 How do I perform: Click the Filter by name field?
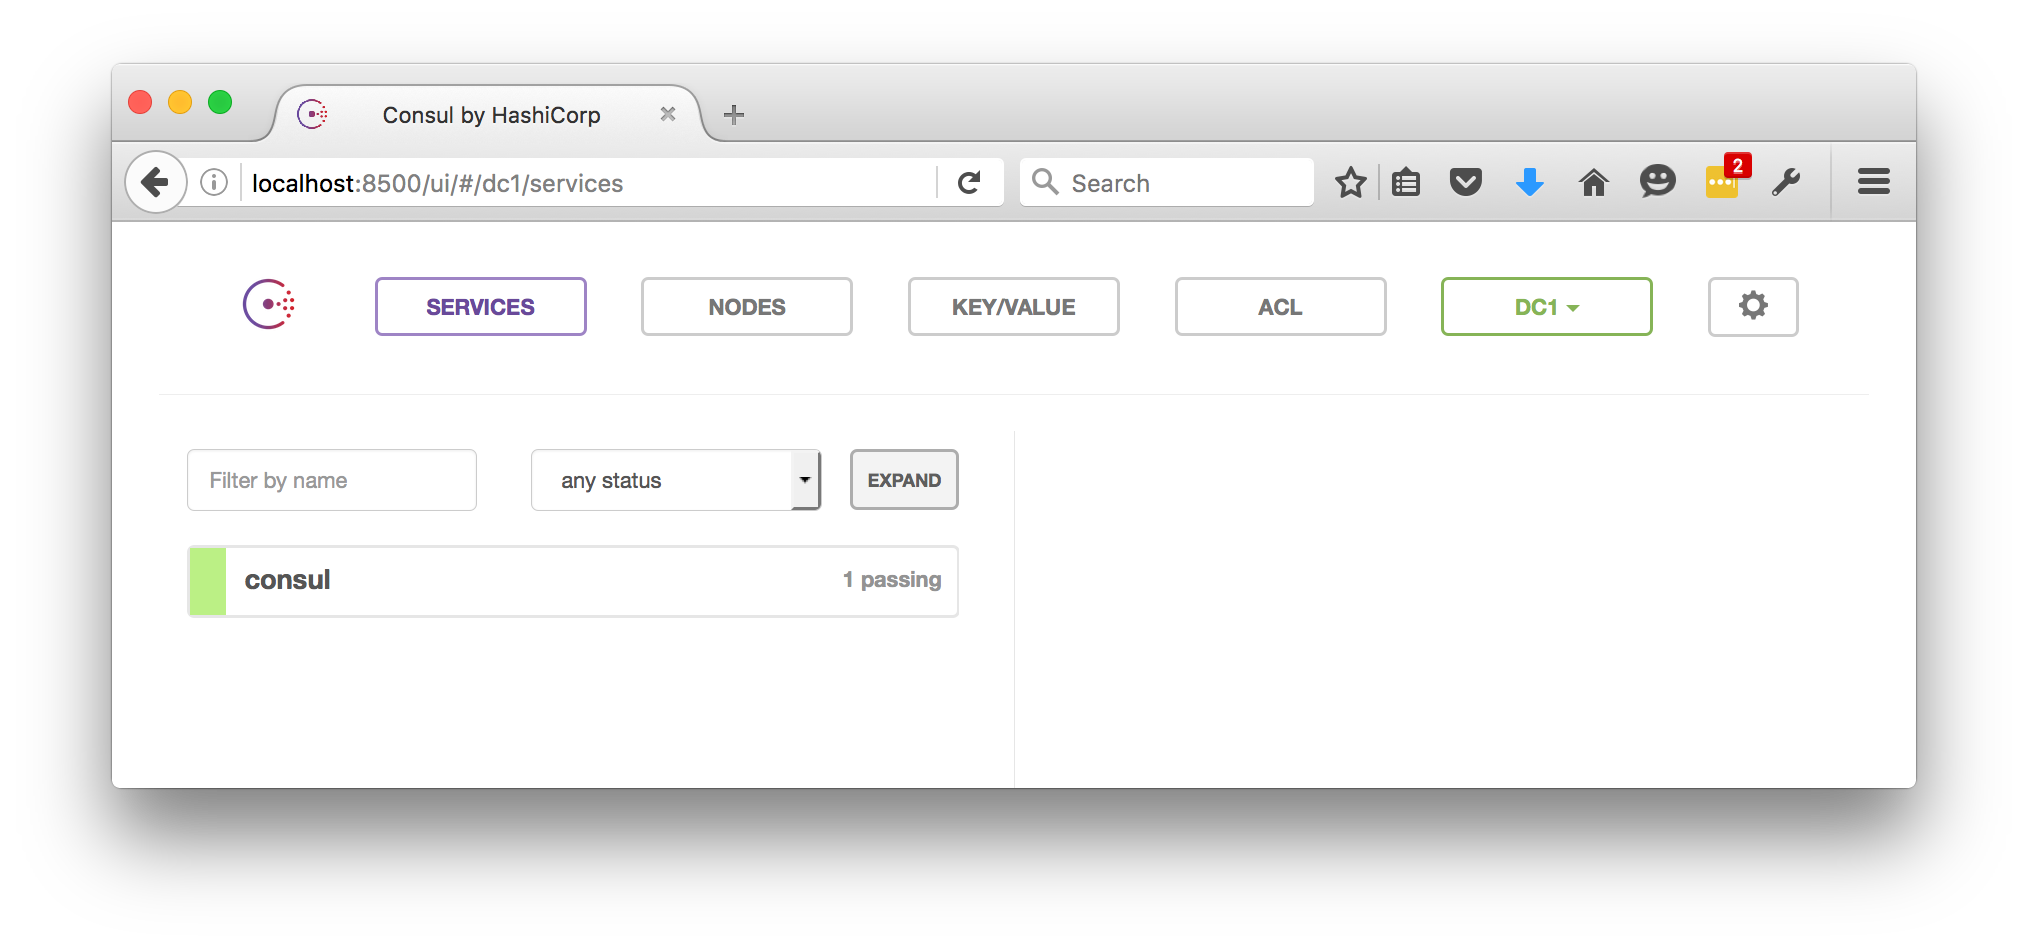tap(331, 481)
